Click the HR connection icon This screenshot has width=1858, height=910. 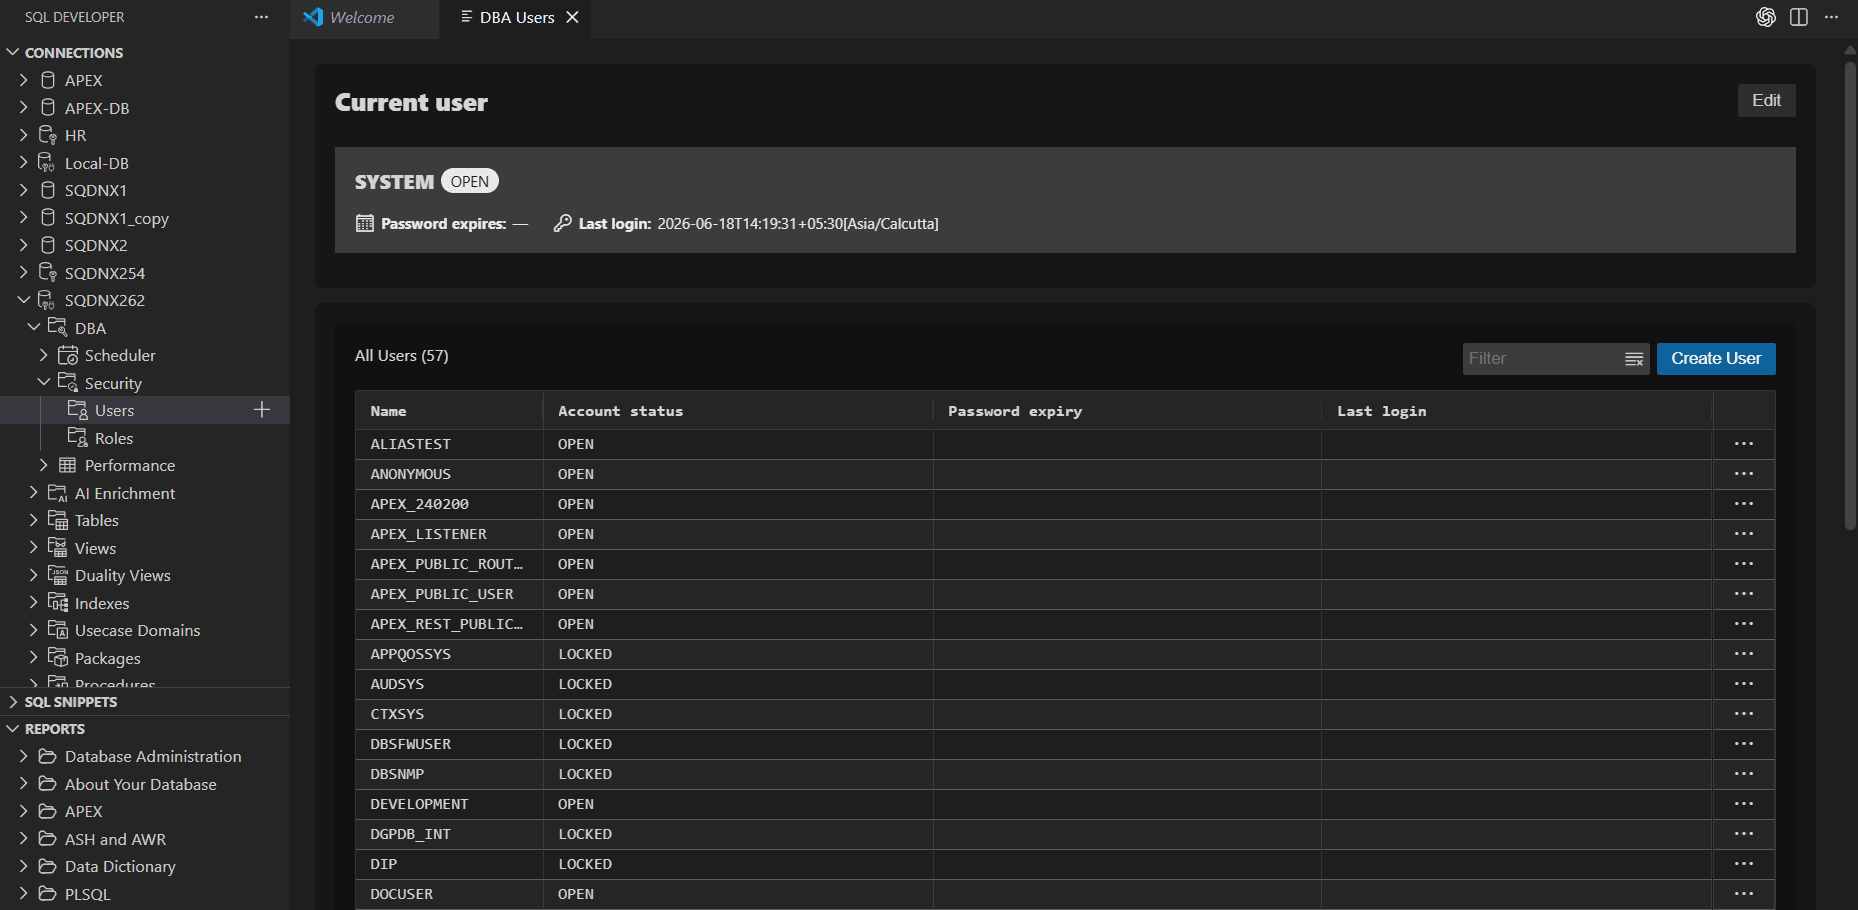48,135
